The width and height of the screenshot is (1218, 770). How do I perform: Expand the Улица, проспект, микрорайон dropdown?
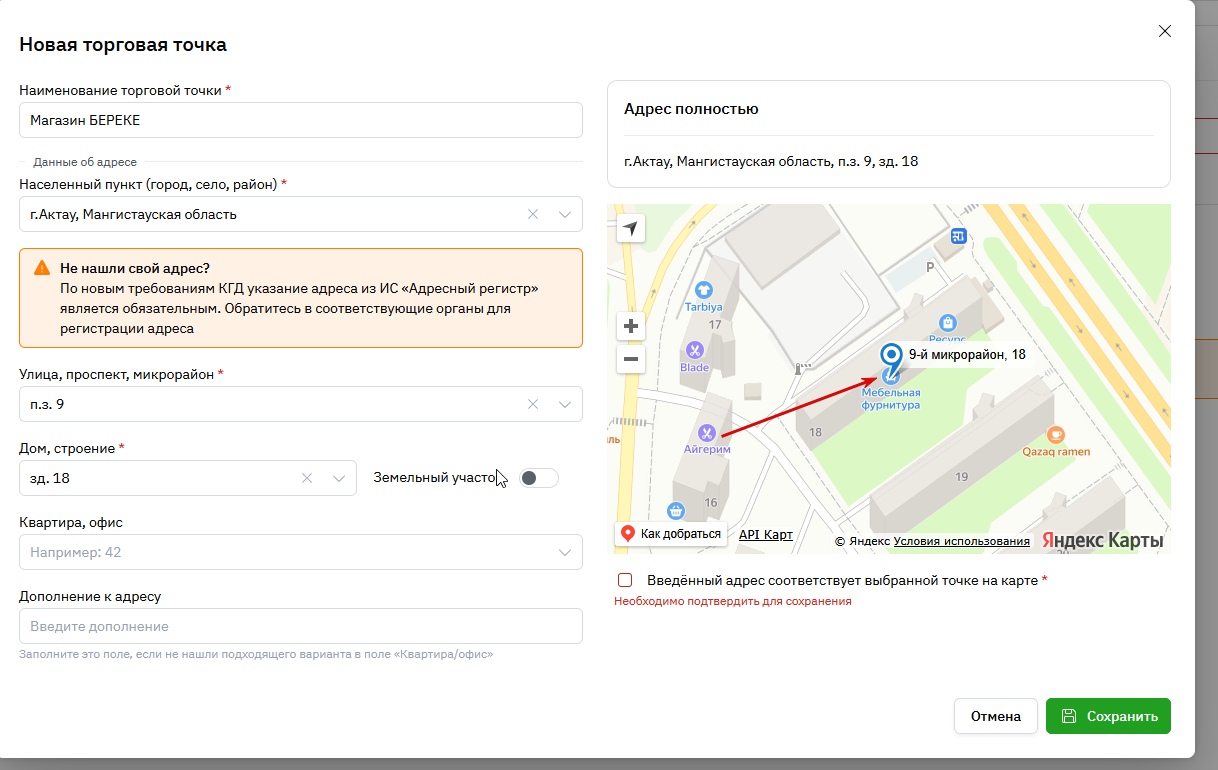[x=565, y=404]
